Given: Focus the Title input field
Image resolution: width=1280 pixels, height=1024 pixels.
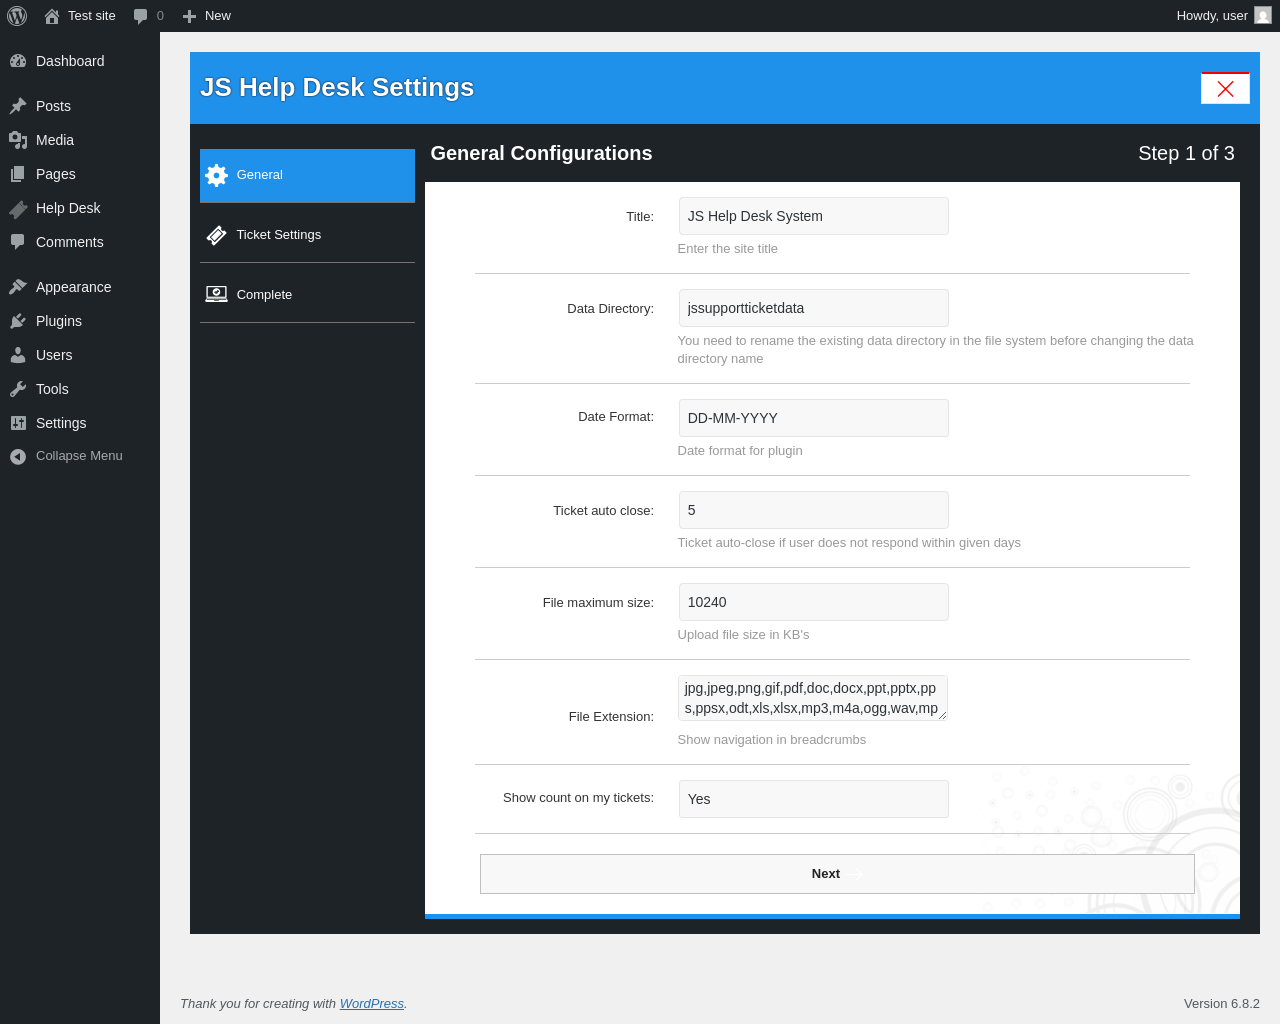Looking at the screenshot, I should click(x=813, y=216).
